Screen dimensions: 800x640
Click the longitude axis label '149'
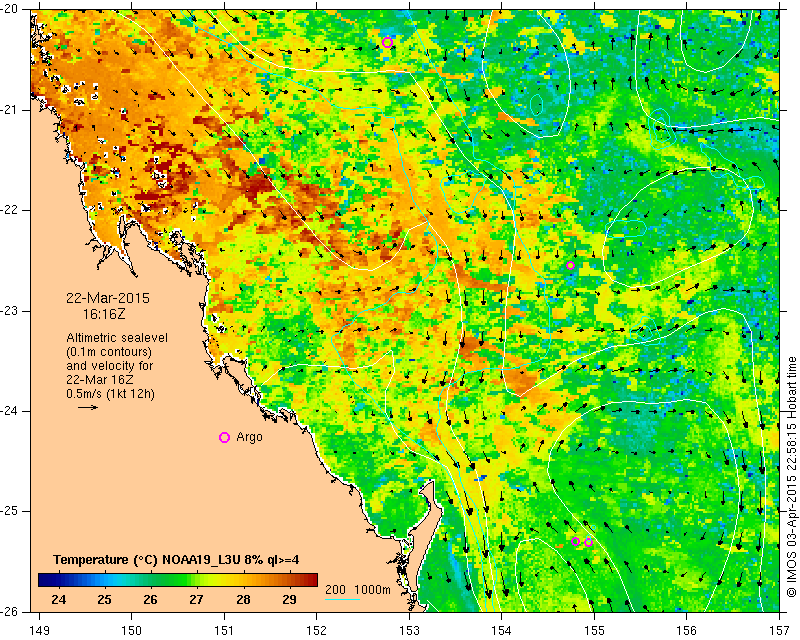pyautogui.click(x=39, y=631)
